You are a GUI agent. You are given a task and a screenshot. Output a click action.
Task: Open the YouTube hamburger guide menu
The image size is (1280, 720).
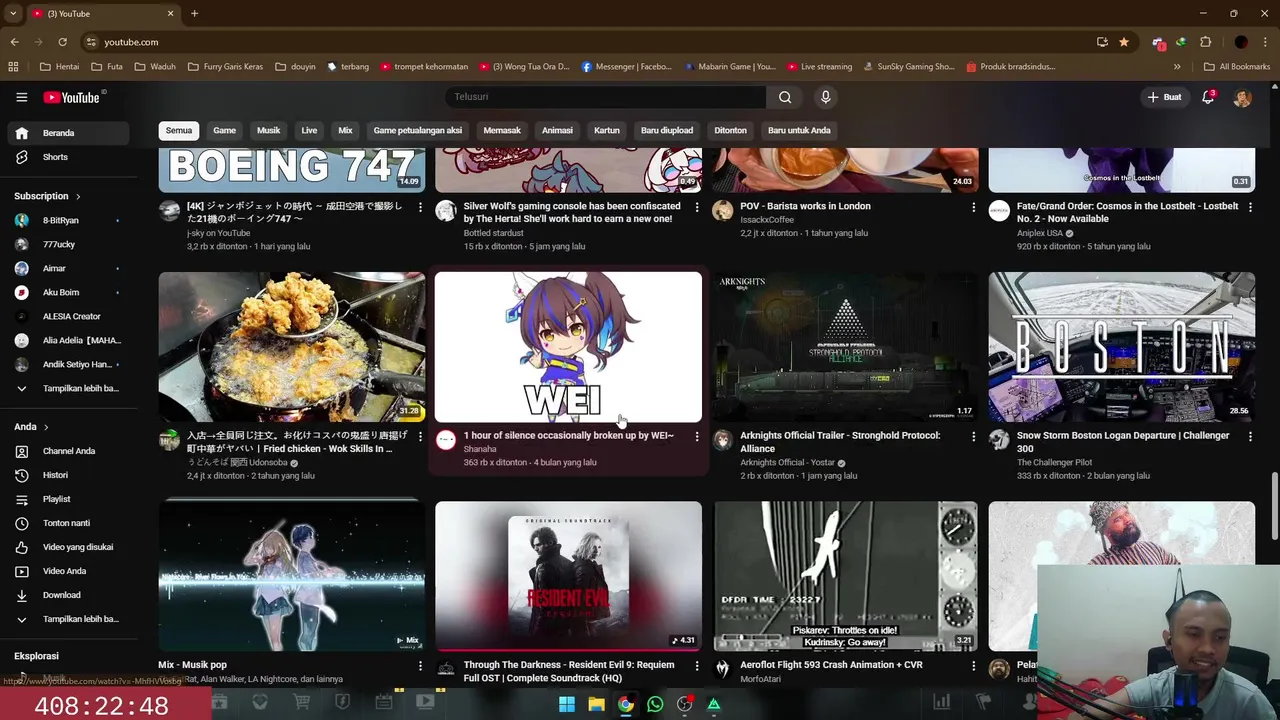click(21, 97)
